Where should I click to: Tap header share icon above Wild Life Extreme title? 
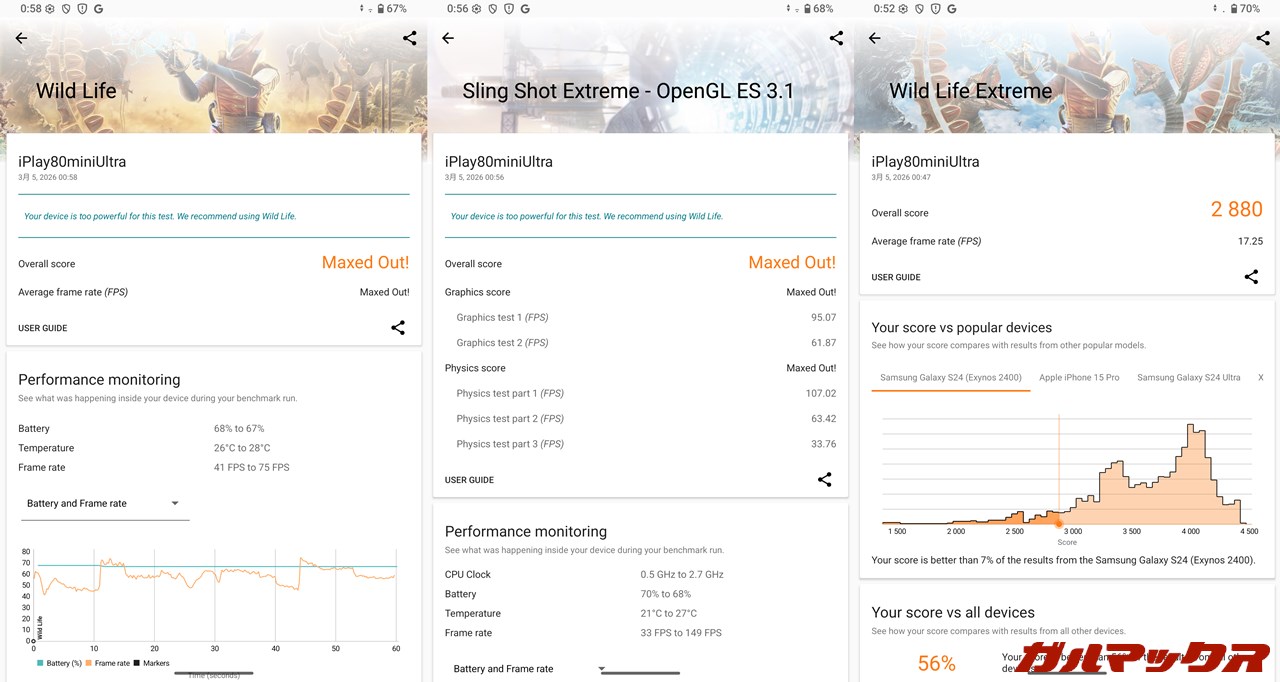(x=1262, y=39)
